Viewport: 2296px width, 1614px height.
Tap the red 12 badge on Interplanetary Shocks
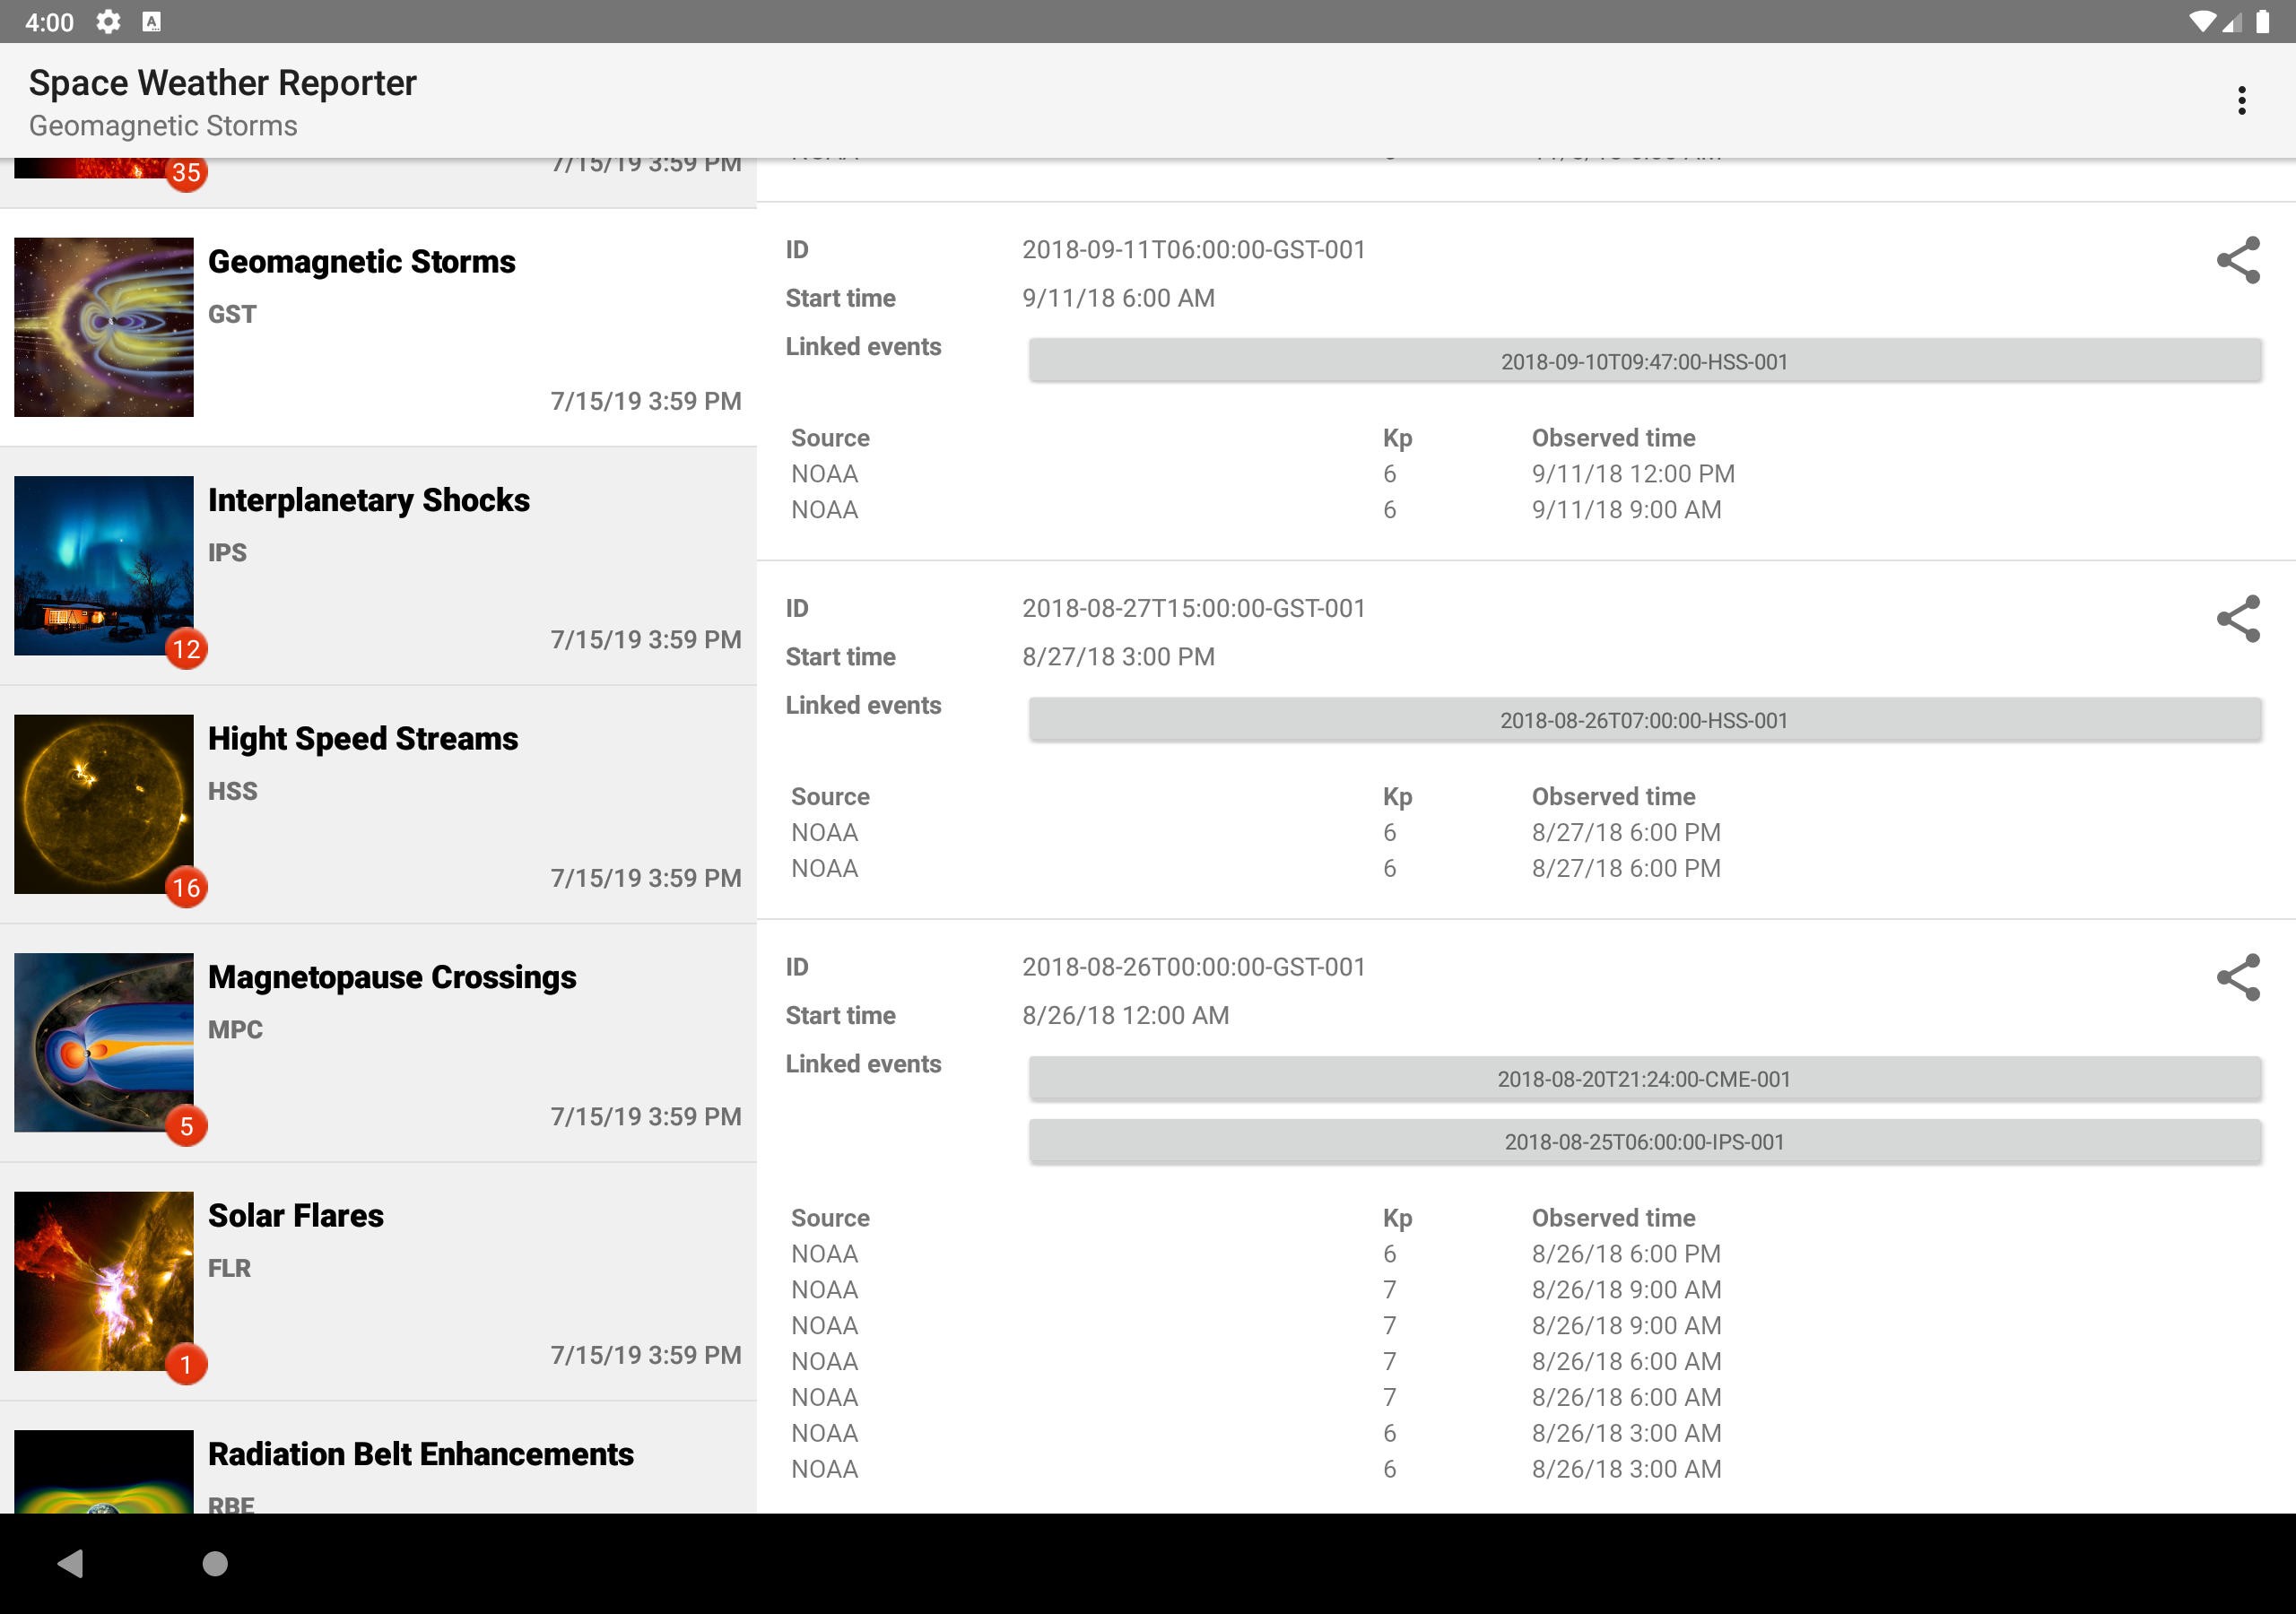[x=186, y=649]
